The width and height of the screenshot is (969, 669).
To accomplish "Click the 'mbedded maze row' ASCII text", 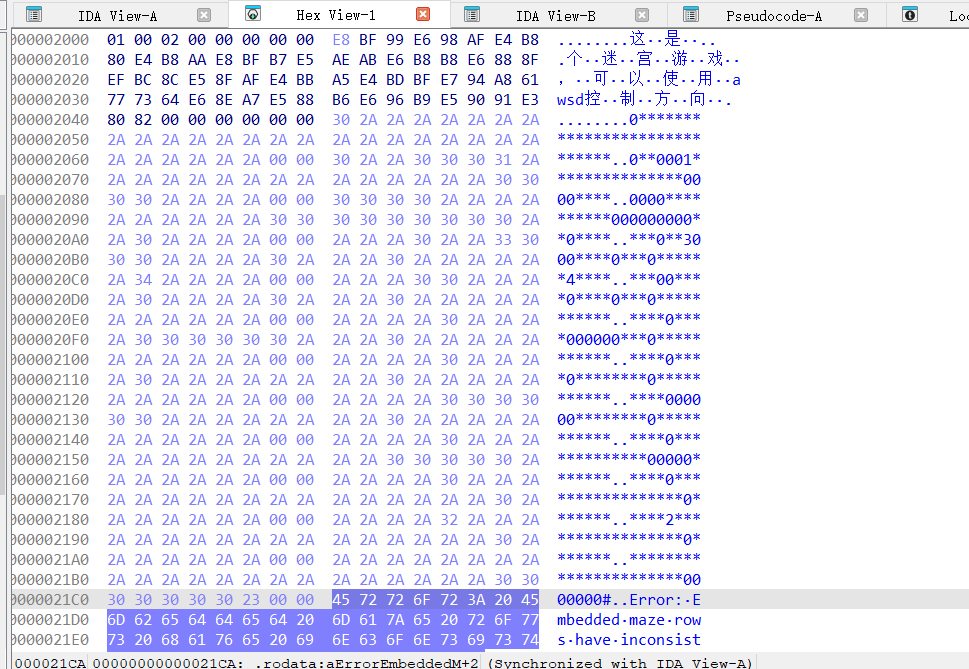I will 629,620.
